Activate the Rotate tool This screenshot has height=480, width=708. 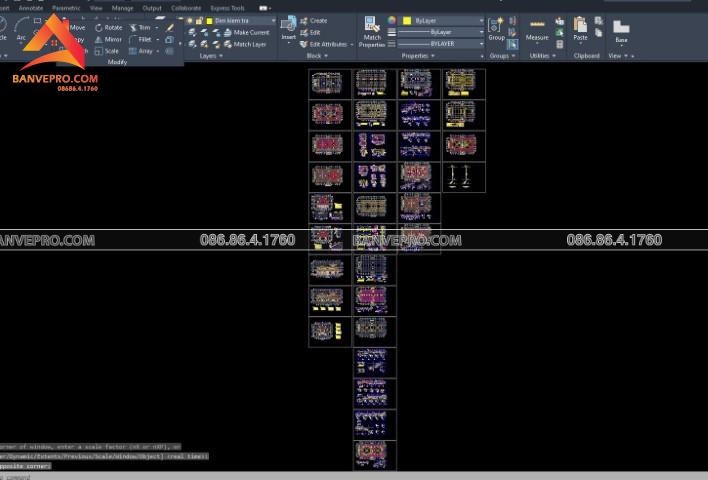(108, 28)
